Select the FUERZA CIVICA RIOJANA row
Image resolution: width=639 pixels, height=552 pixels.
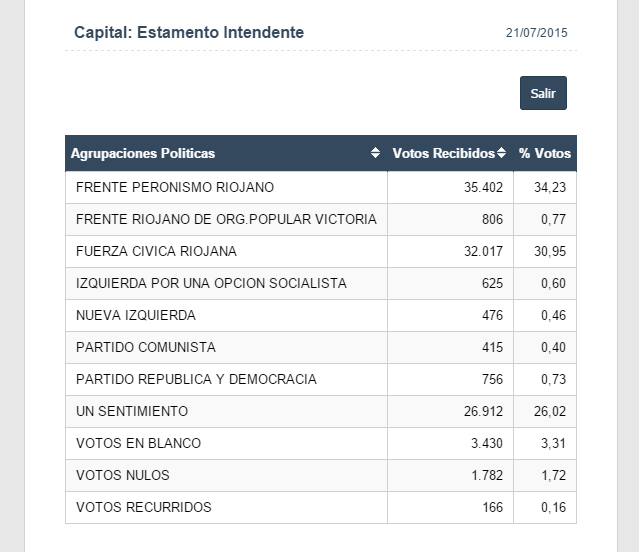pos(156,251)
